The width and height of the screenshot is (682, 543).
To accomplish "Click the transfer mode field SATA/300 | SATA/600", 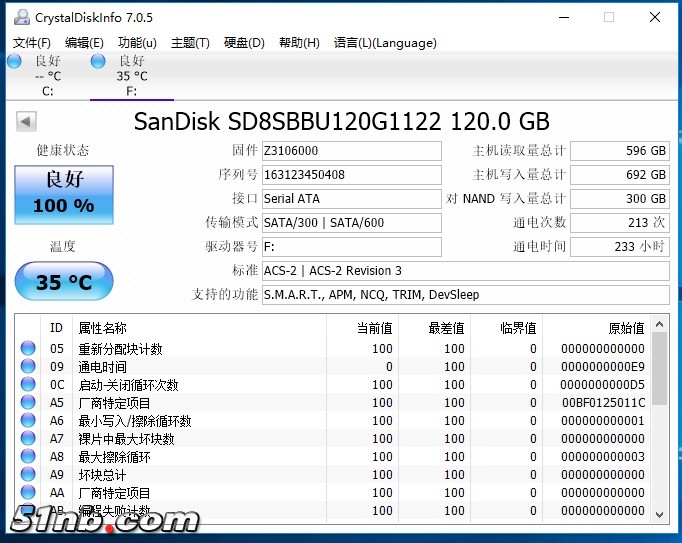I will pyautogui.click(x=352, y=223).
